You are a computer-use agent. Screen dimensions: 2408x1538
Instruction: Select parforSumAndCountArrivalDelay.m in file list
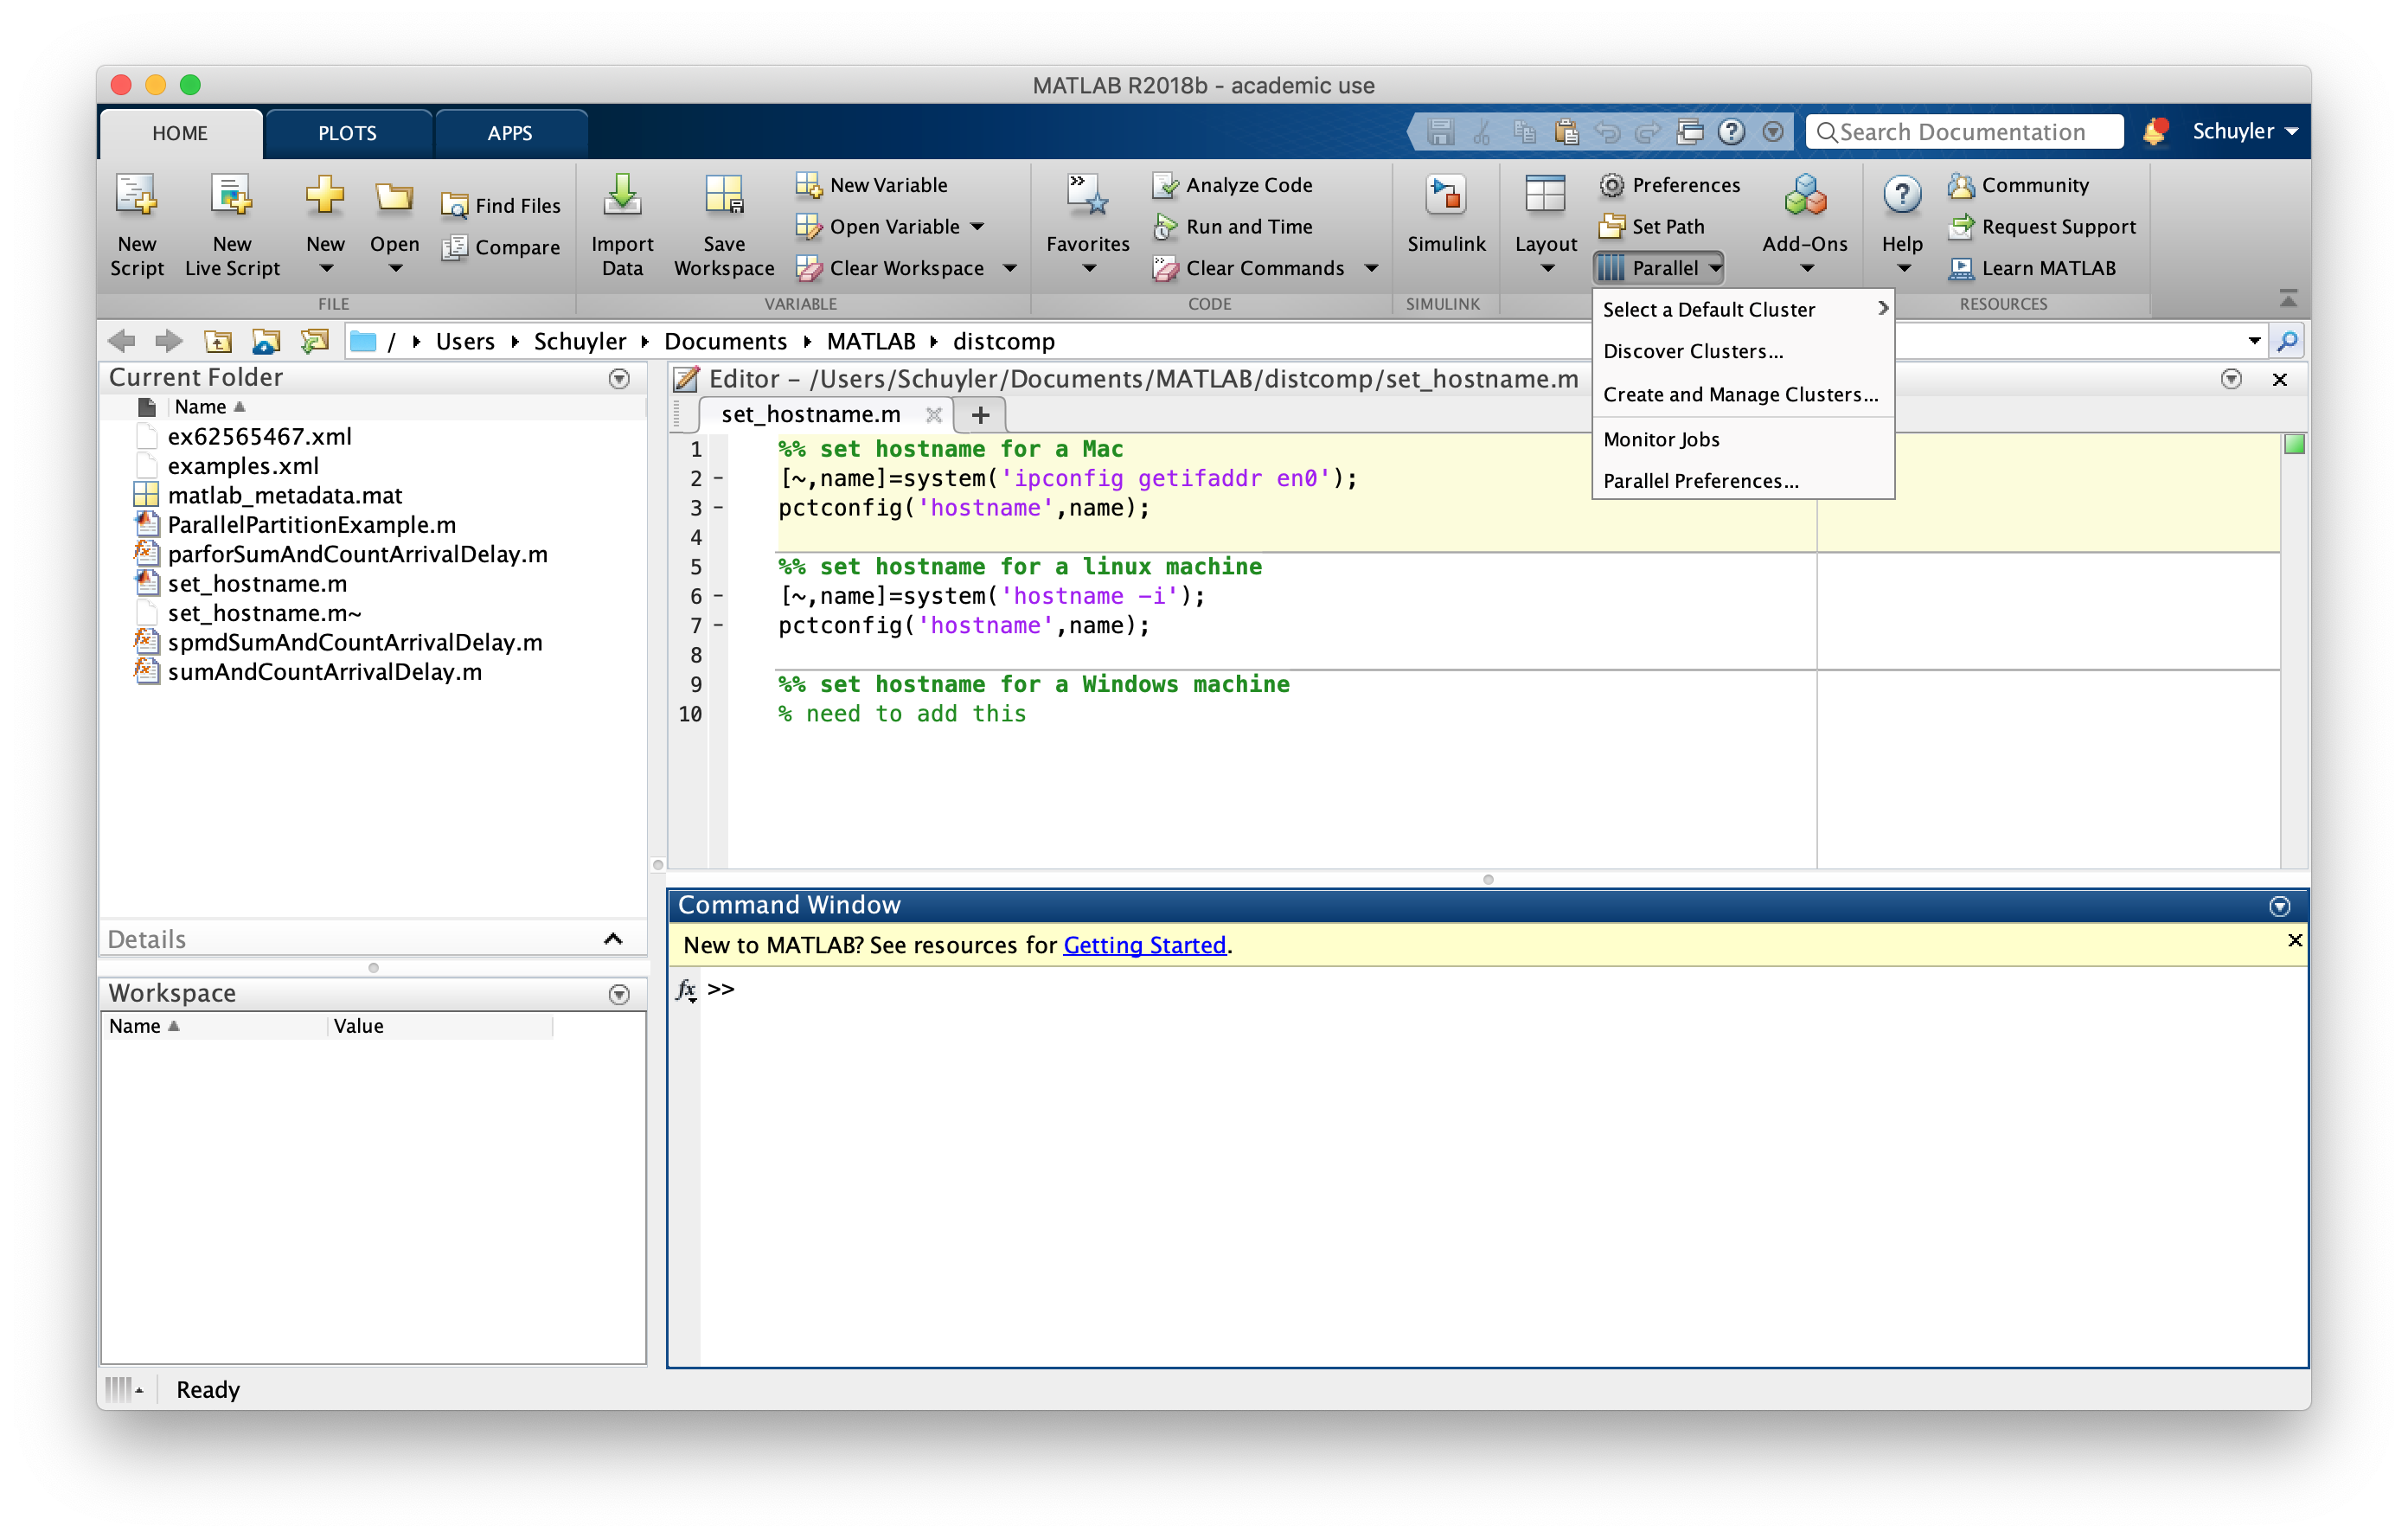357,555
